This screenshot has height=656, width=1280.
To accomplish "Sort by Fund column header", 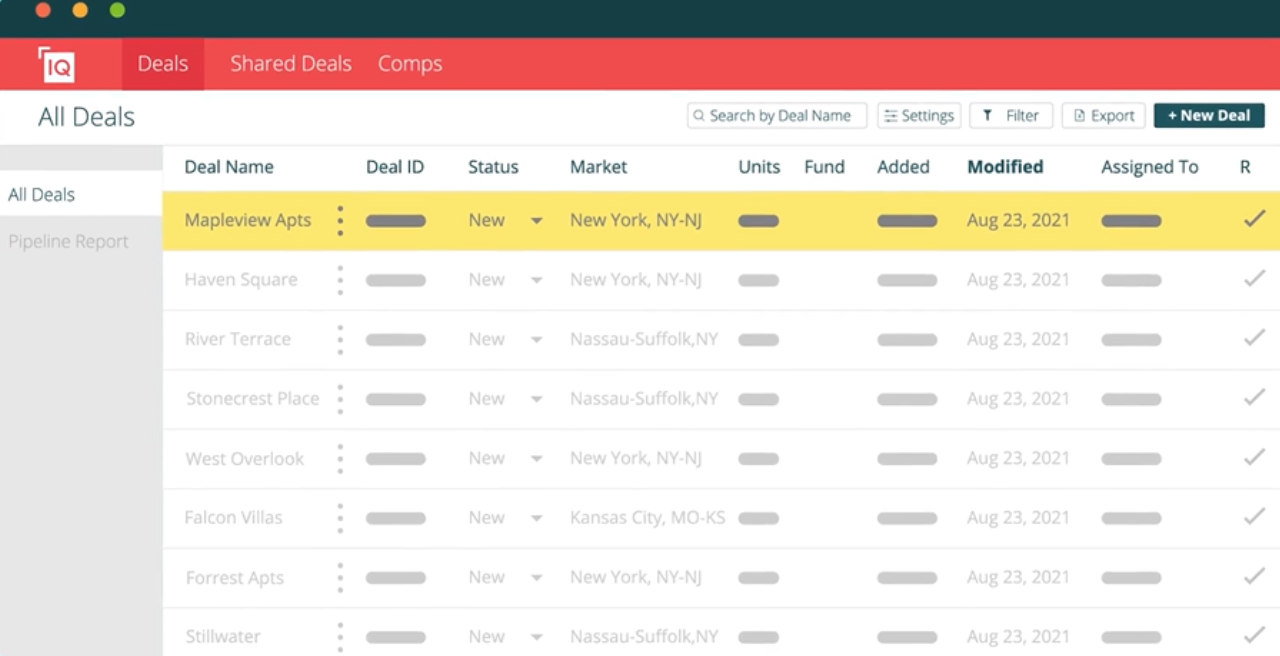I will (x=825, y=167).
